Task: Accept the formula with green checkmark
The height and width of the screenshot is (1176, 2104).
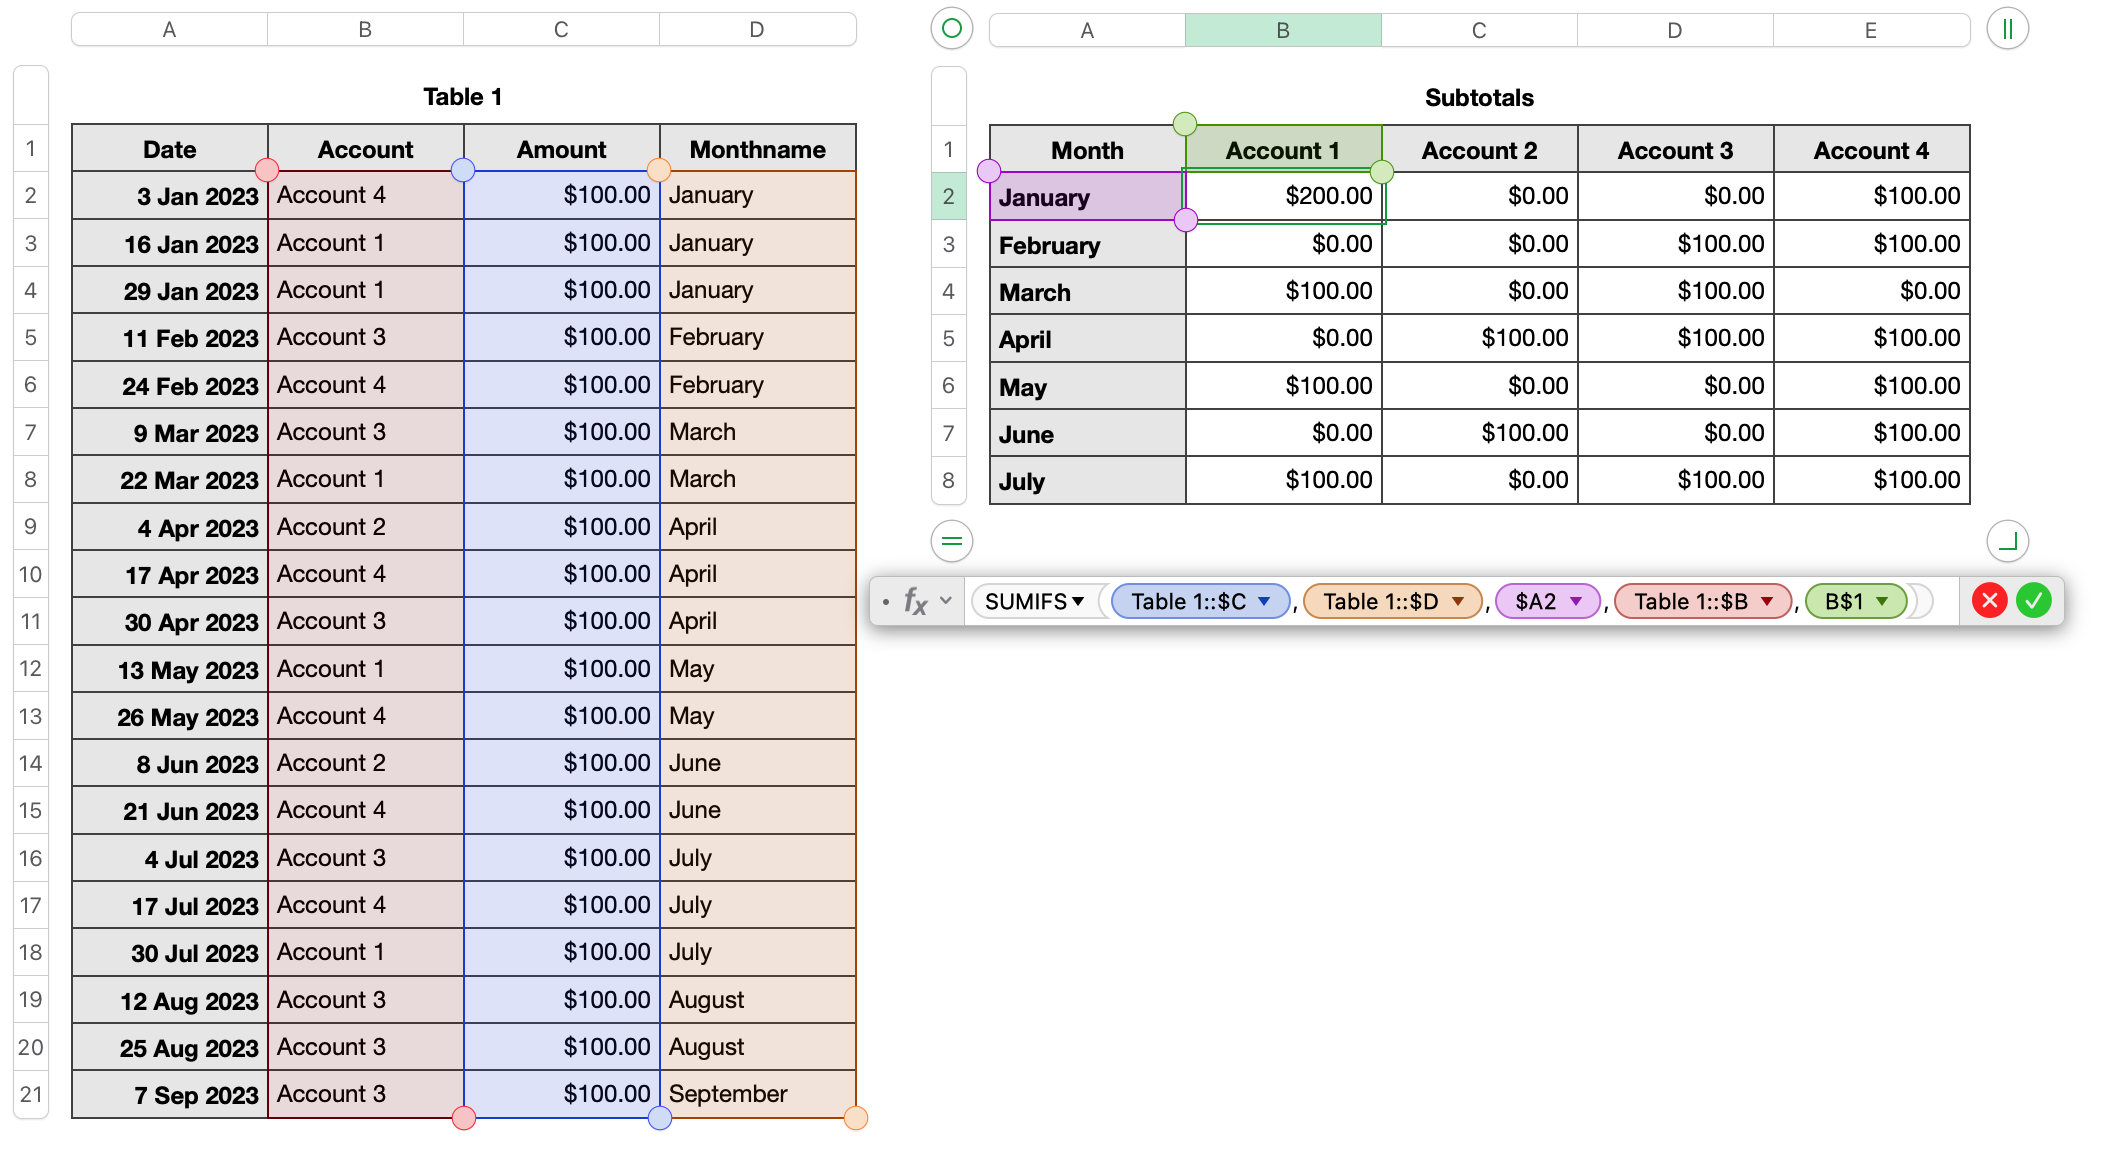Action: [2033, 600]
